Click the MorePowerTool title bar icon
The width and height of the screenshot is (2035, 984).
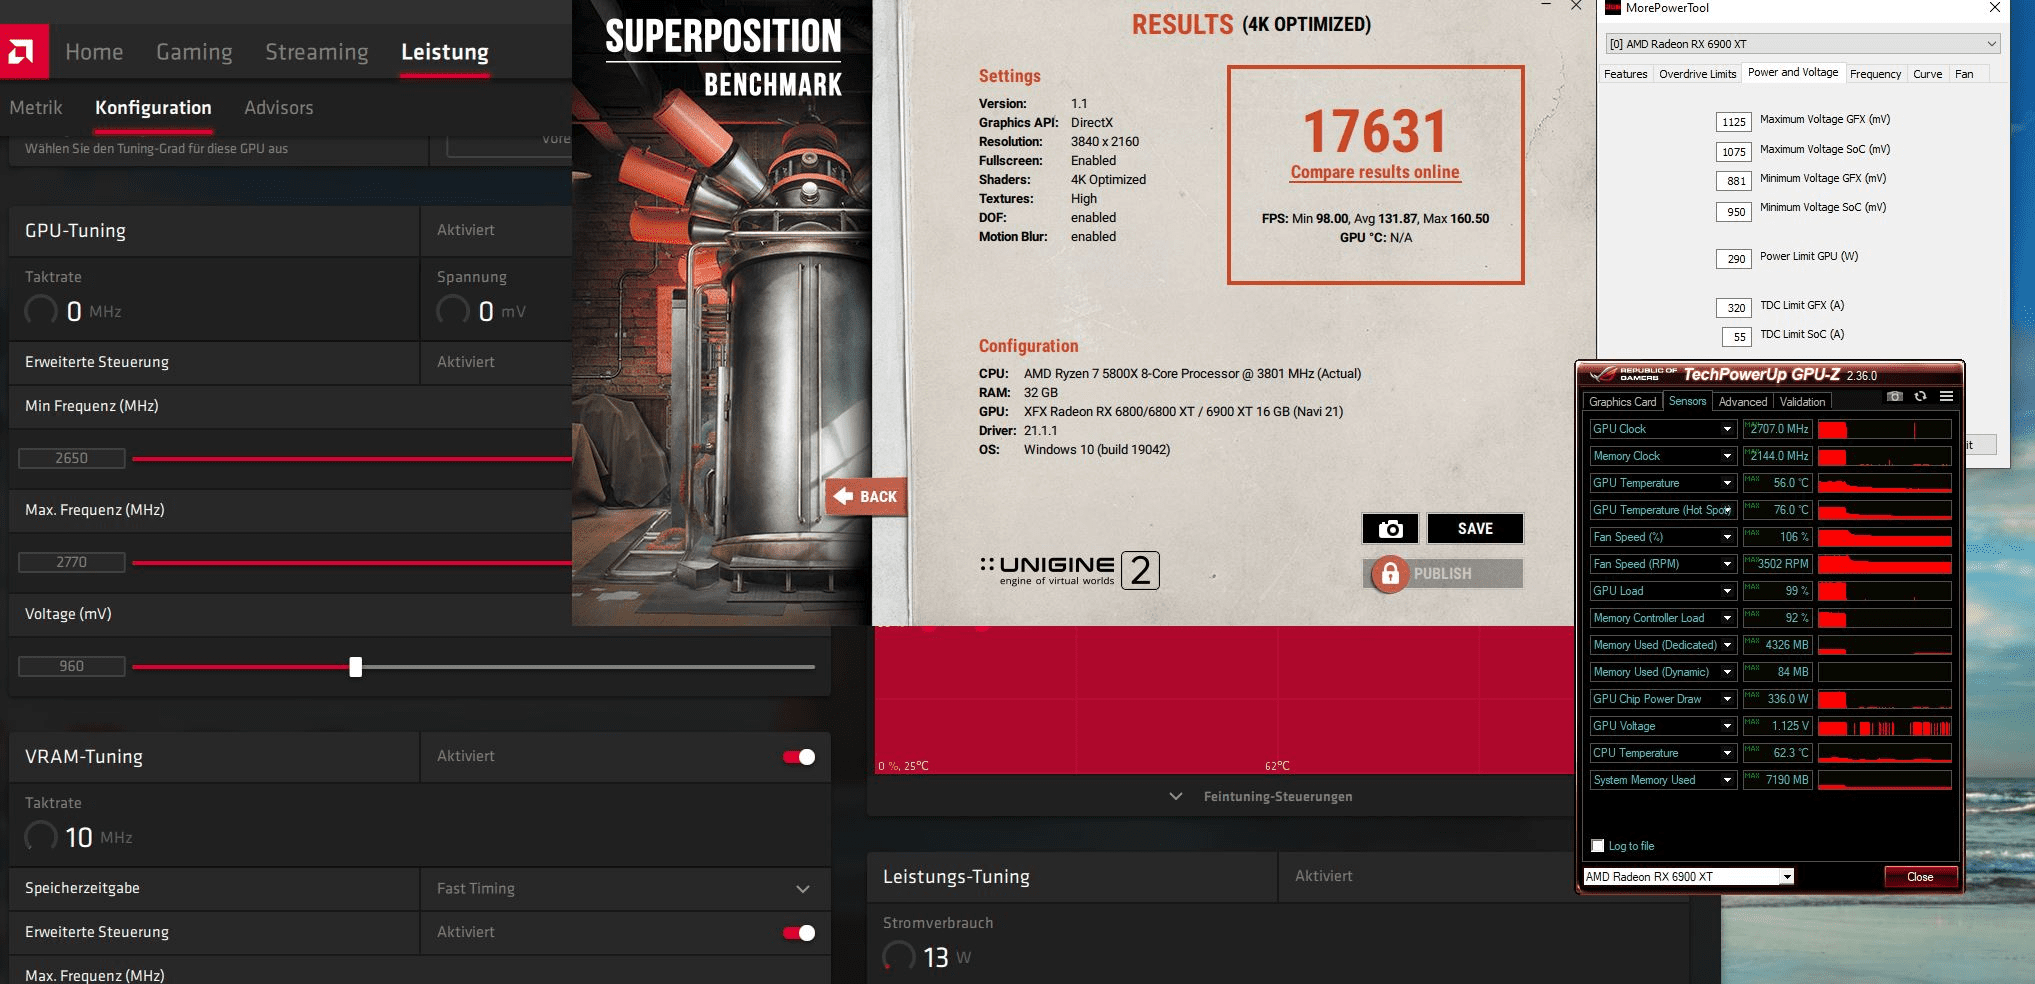point(1612,8)
